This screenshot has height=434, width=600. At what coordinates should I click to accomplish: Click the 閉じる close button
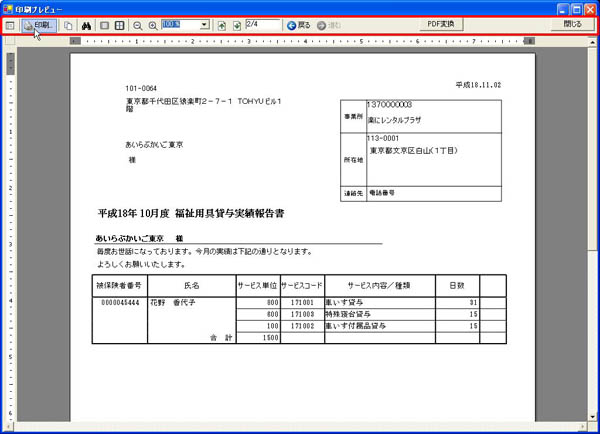pos(572,24)
